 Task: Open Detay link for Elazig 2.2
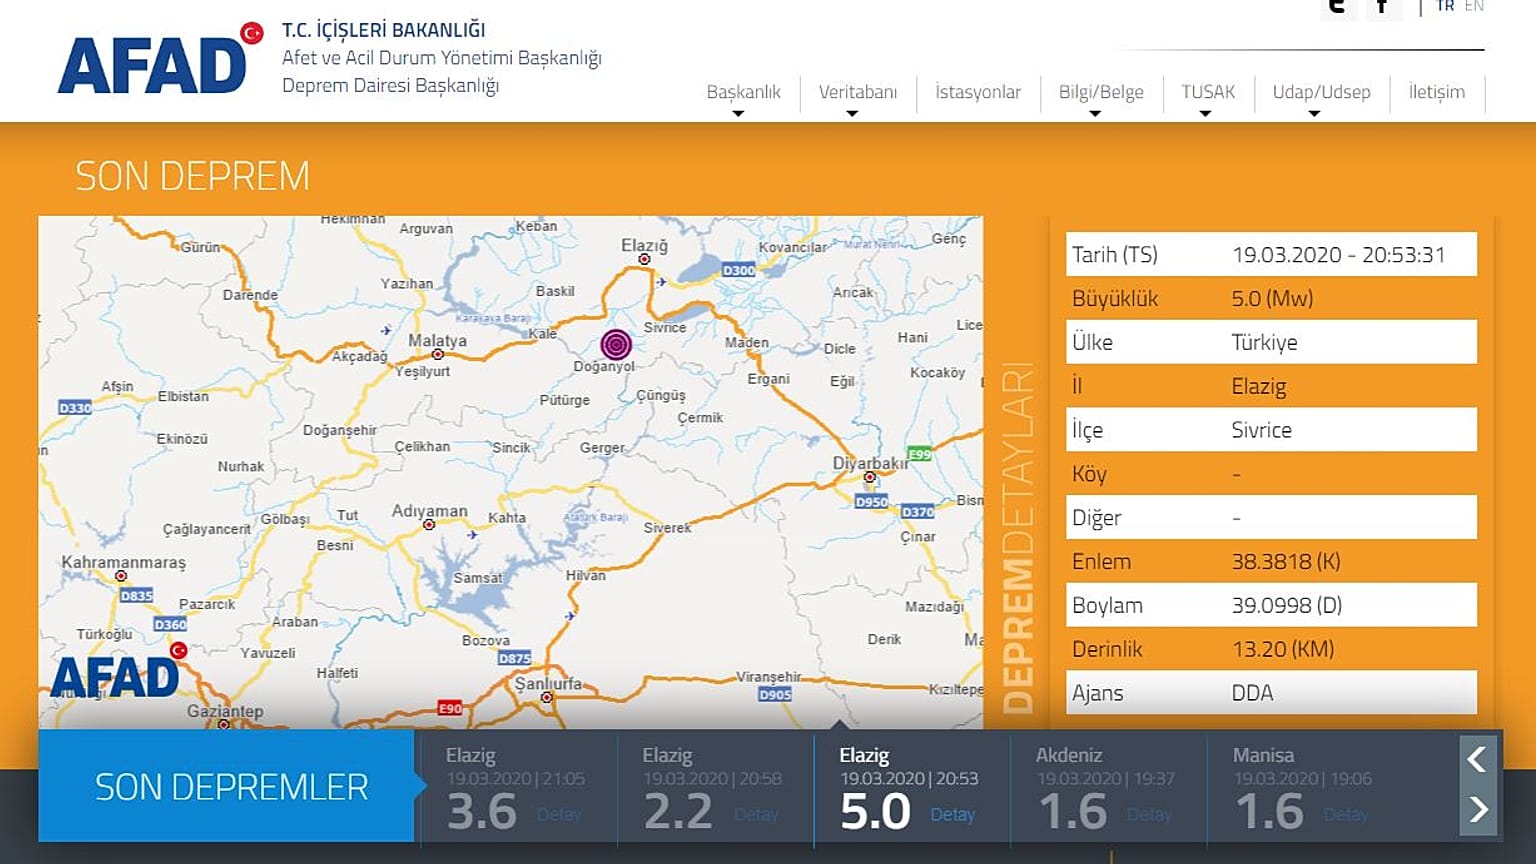coord(756,815)
